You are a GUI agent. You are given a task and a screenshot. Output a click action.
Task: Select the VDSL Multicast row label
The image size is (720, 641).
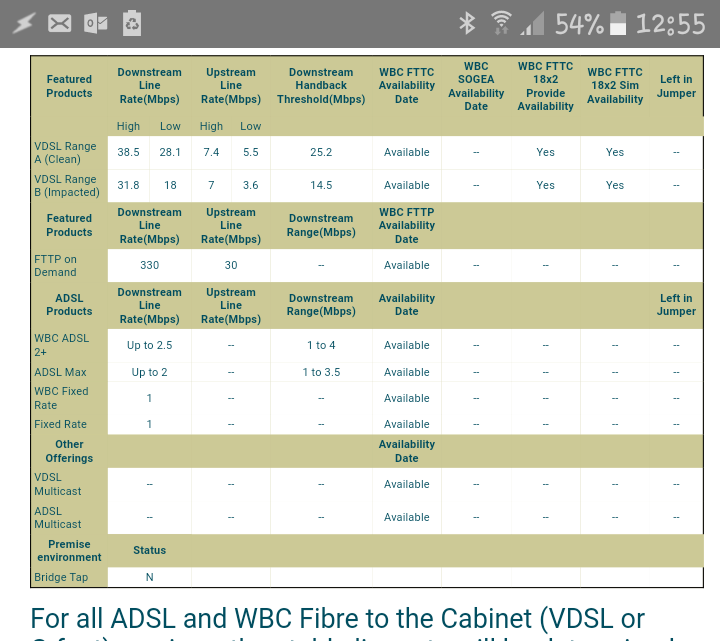[x=58, y=484]
